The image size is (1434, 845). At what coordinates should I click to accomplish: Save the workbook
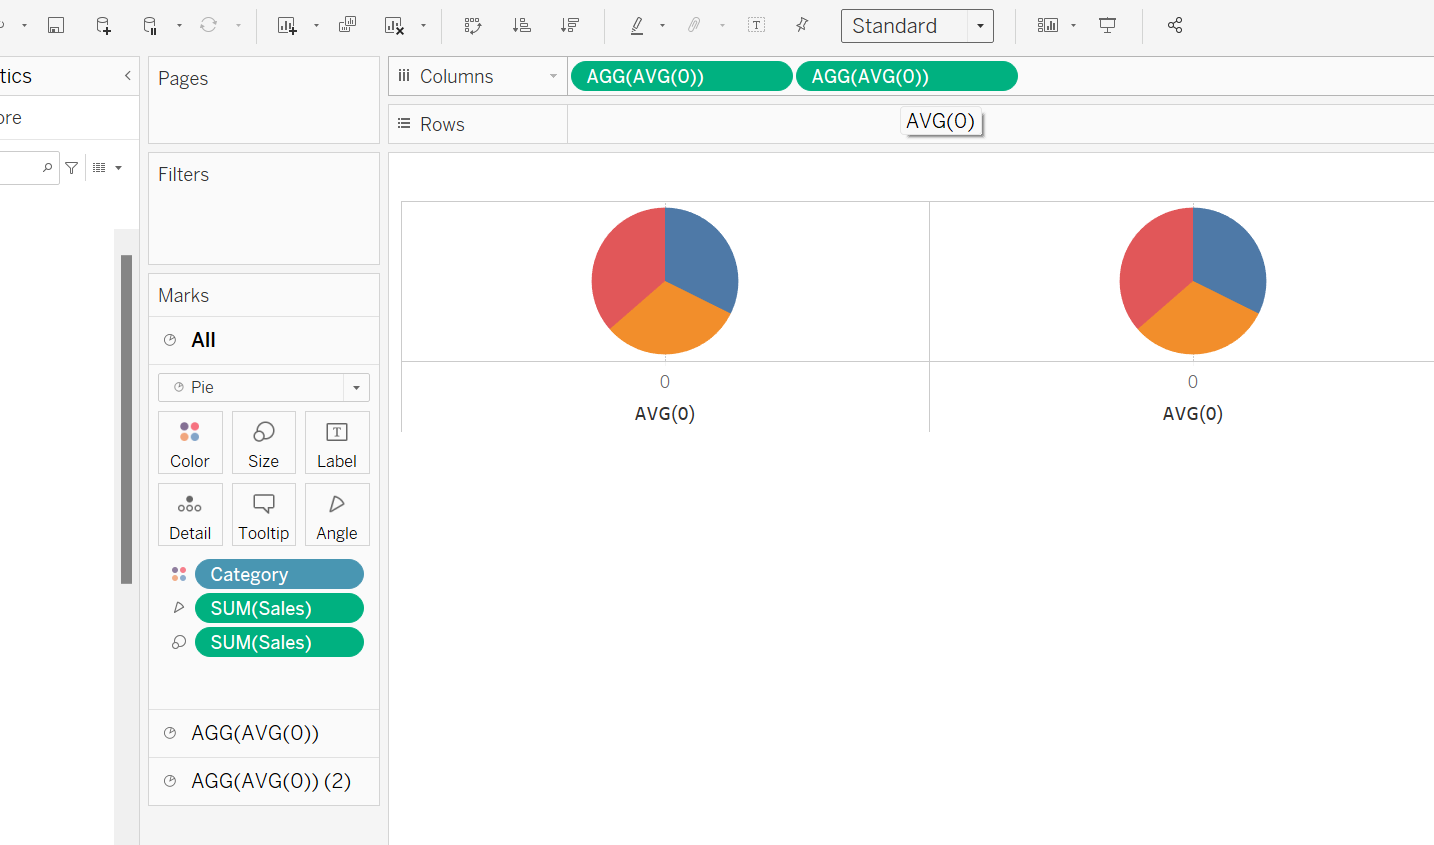point(56,25)
